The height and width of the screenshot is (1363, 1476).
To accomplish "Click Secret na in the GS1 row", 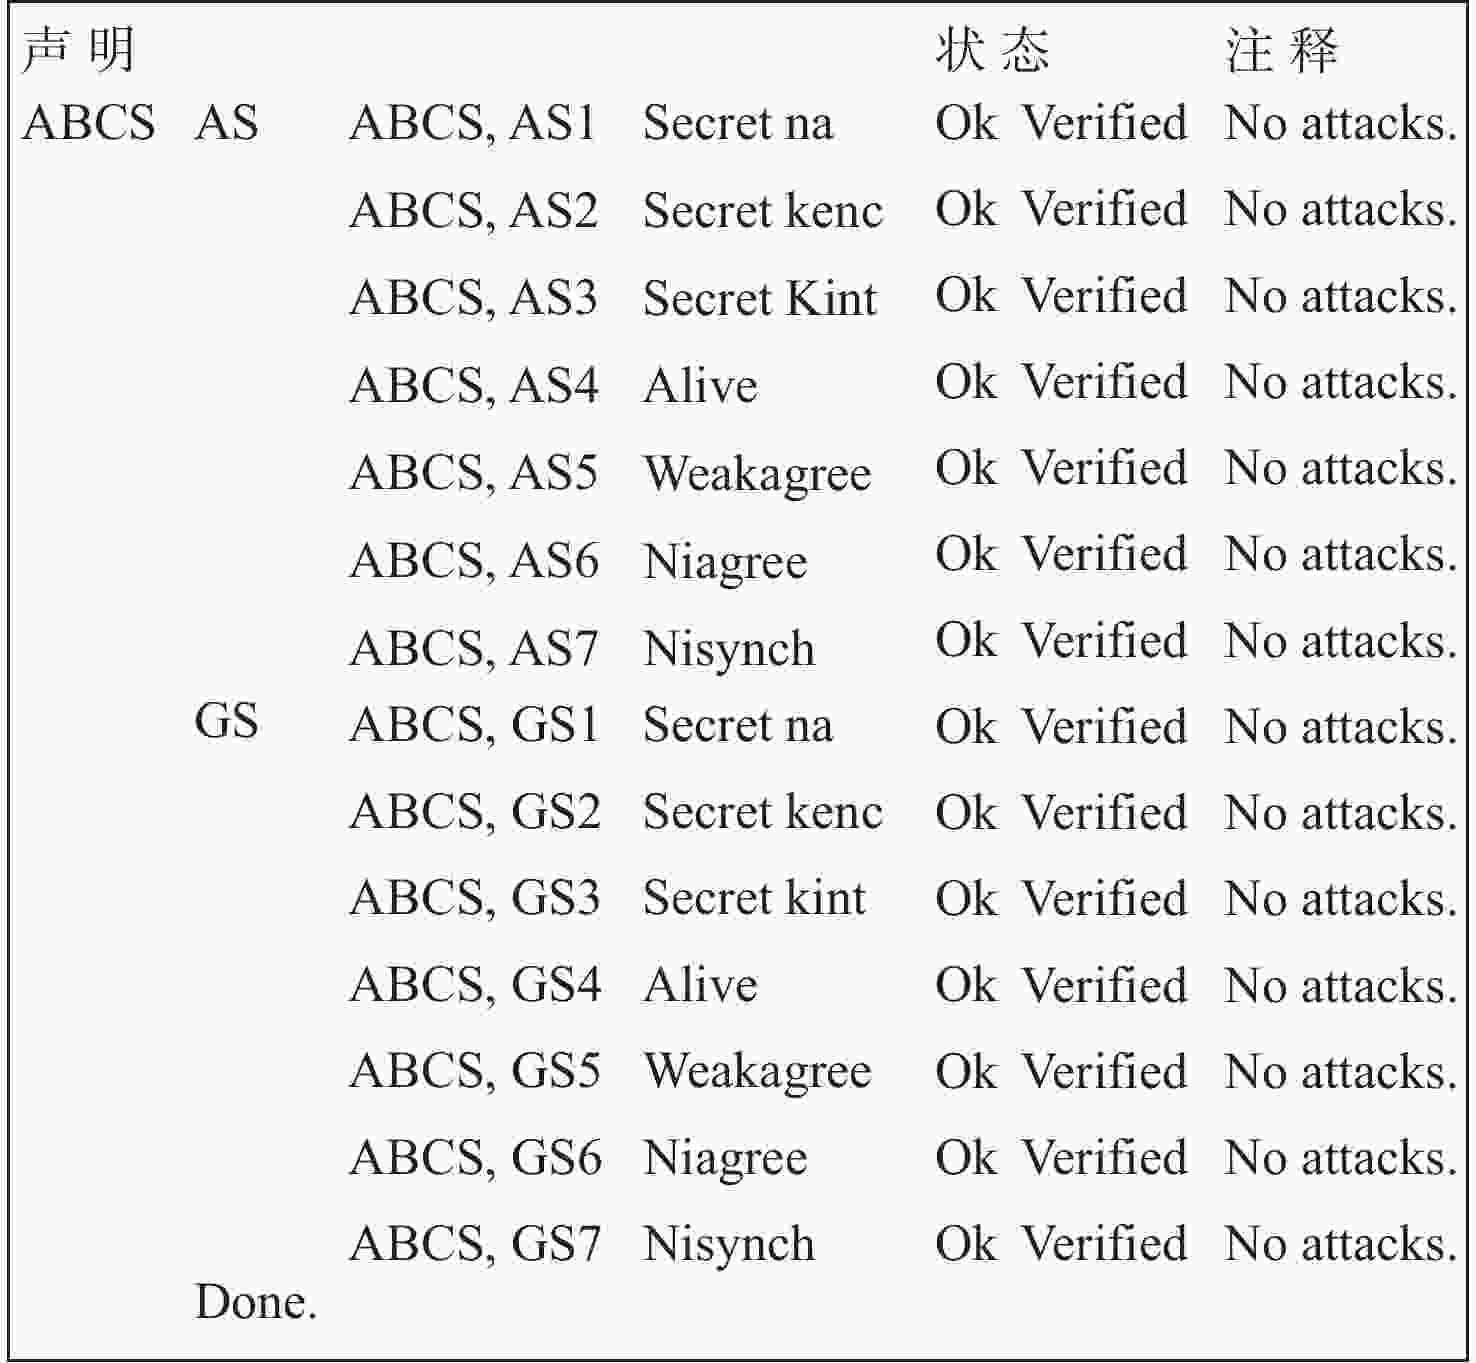I will coord(738,725).
